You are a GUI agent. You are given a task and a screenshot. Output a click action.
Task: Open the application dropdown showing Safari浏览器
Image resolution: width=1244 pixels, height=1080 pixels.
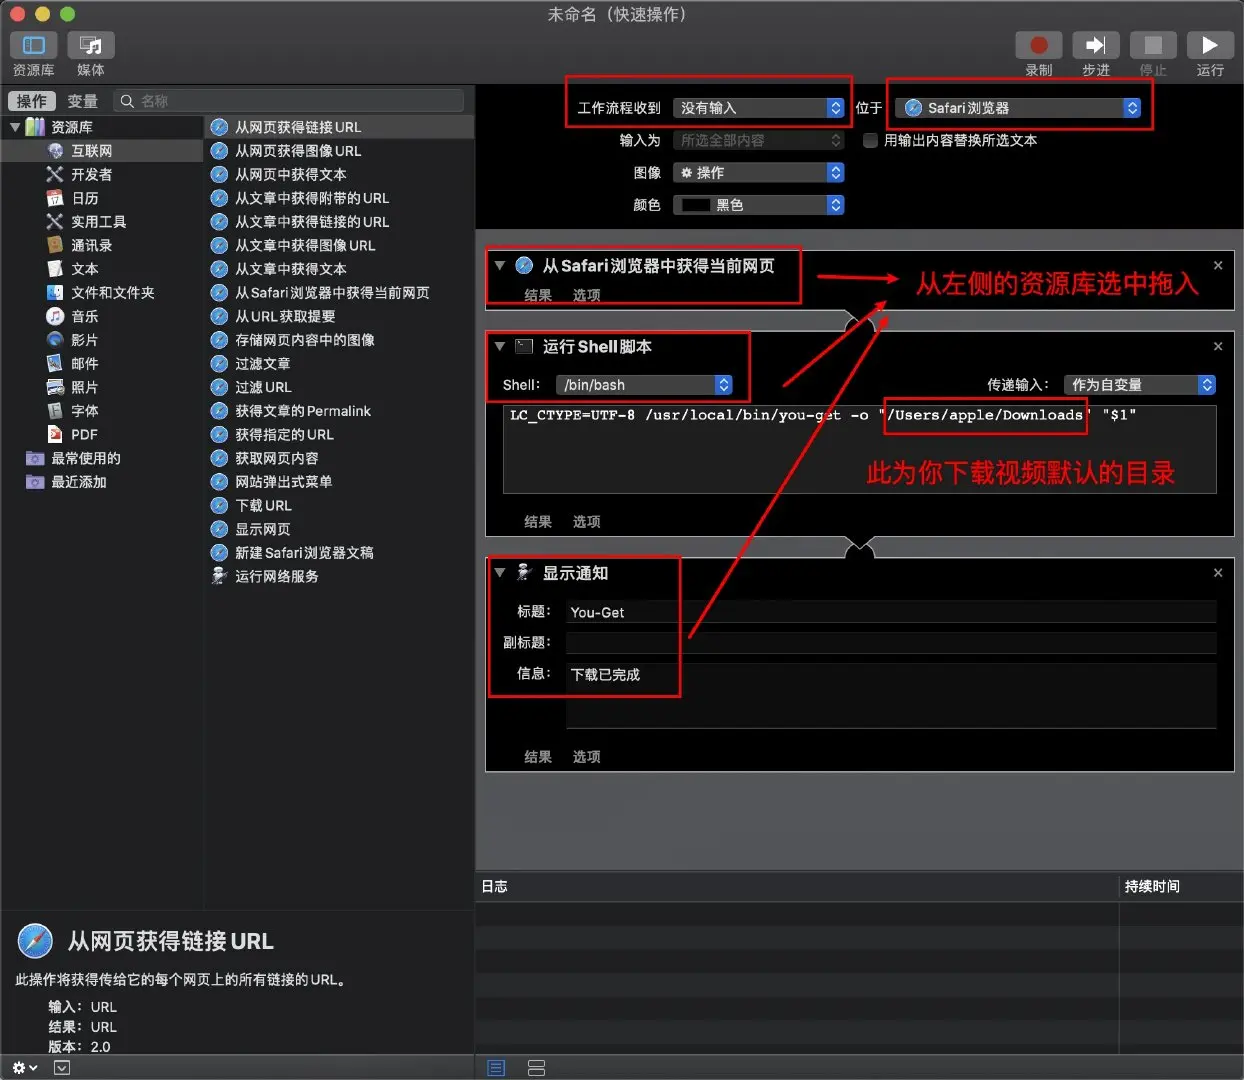tap(1018, 108)
